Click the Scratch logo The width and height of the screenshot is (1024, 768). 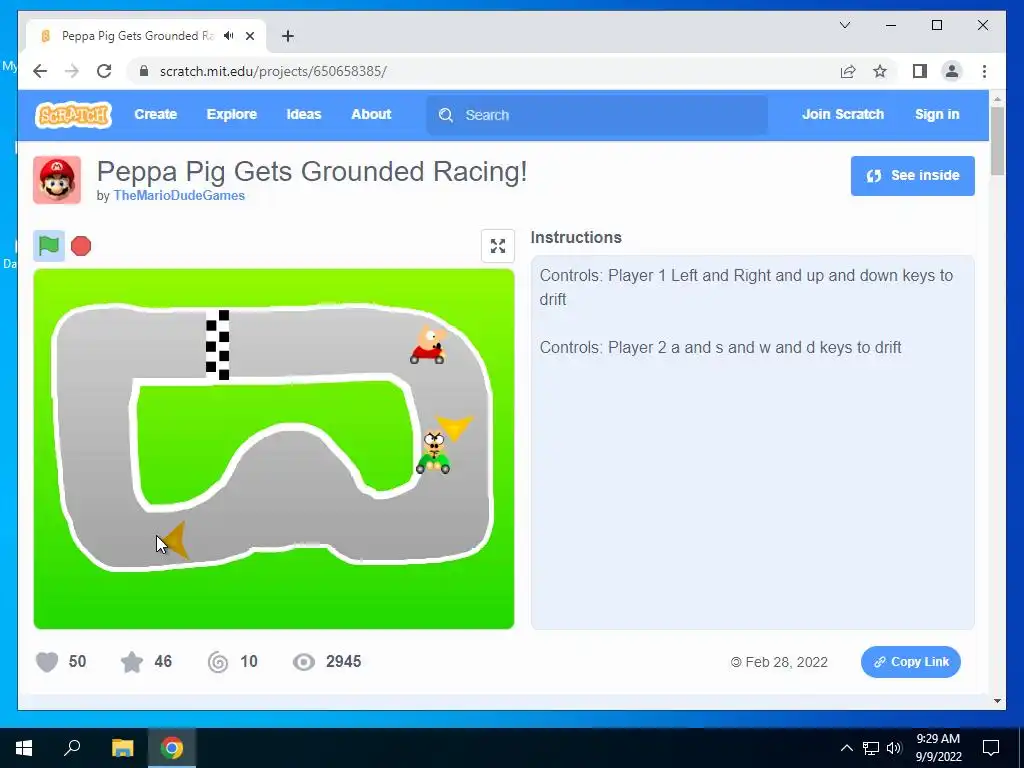(73, 114)
